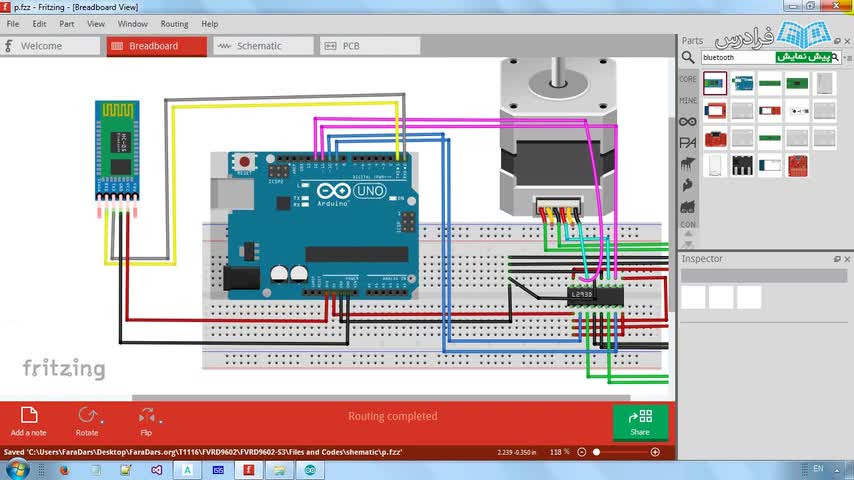Click the bins list down arrow
Screen dimensions: 854x480
(688, 244)
